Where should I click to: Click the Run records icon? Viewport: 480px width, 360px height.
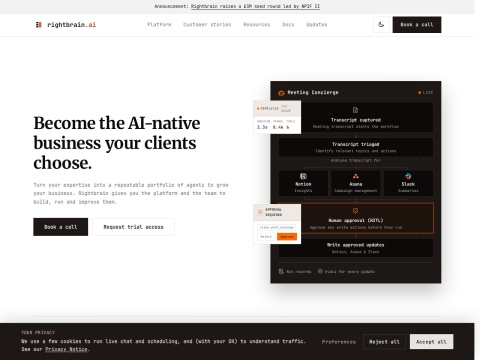[x=281, y=272]
